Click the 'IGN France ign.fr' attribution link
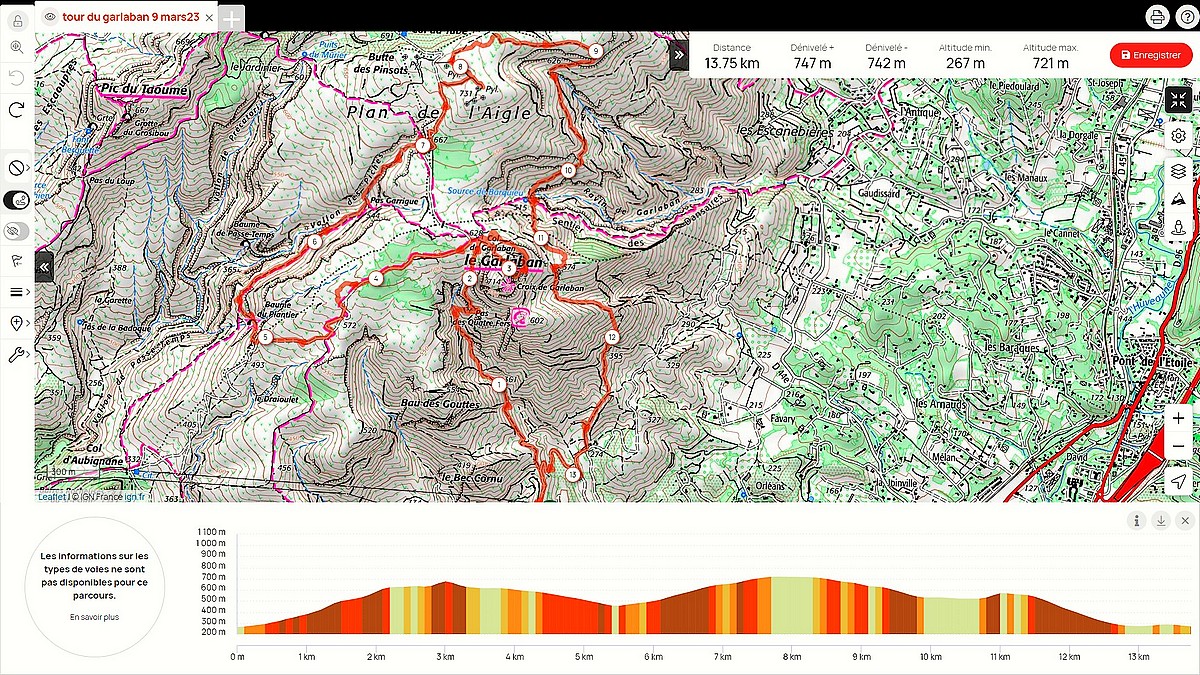The width and height of the screenshot is (1200, 675). click(x=110, y=496)
